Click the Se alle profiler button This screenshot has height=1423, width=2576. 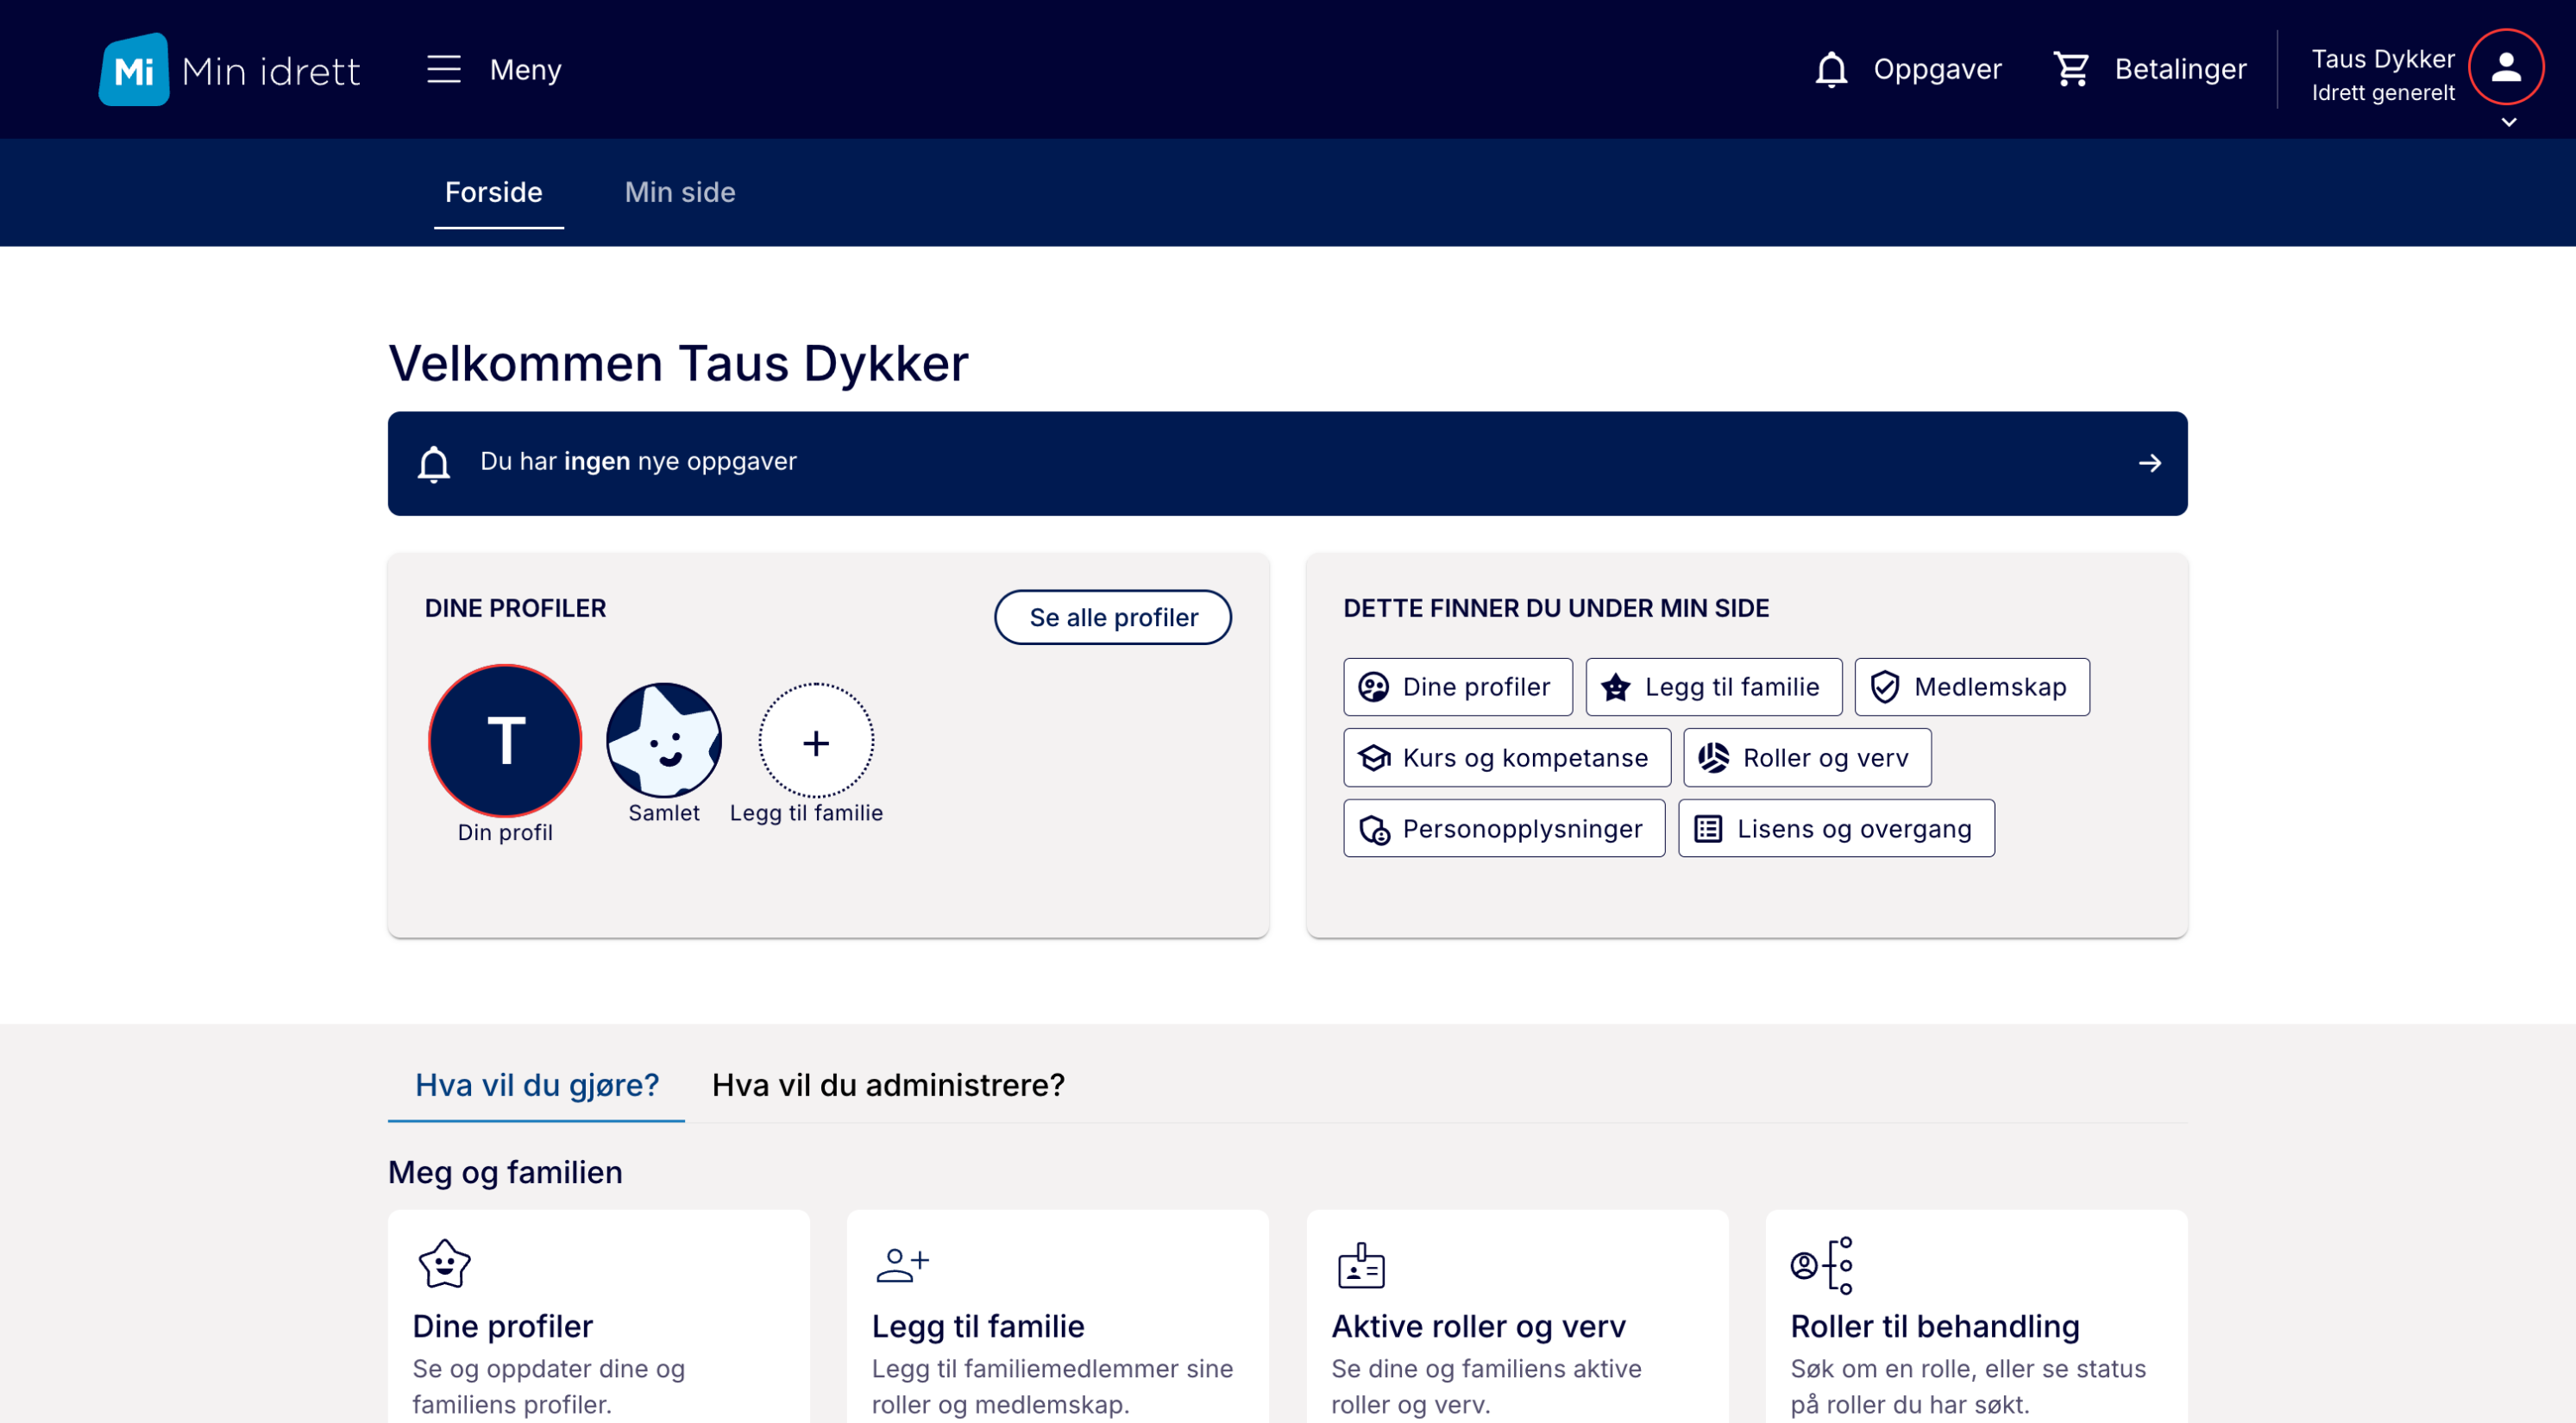(x=1113, y=617)
